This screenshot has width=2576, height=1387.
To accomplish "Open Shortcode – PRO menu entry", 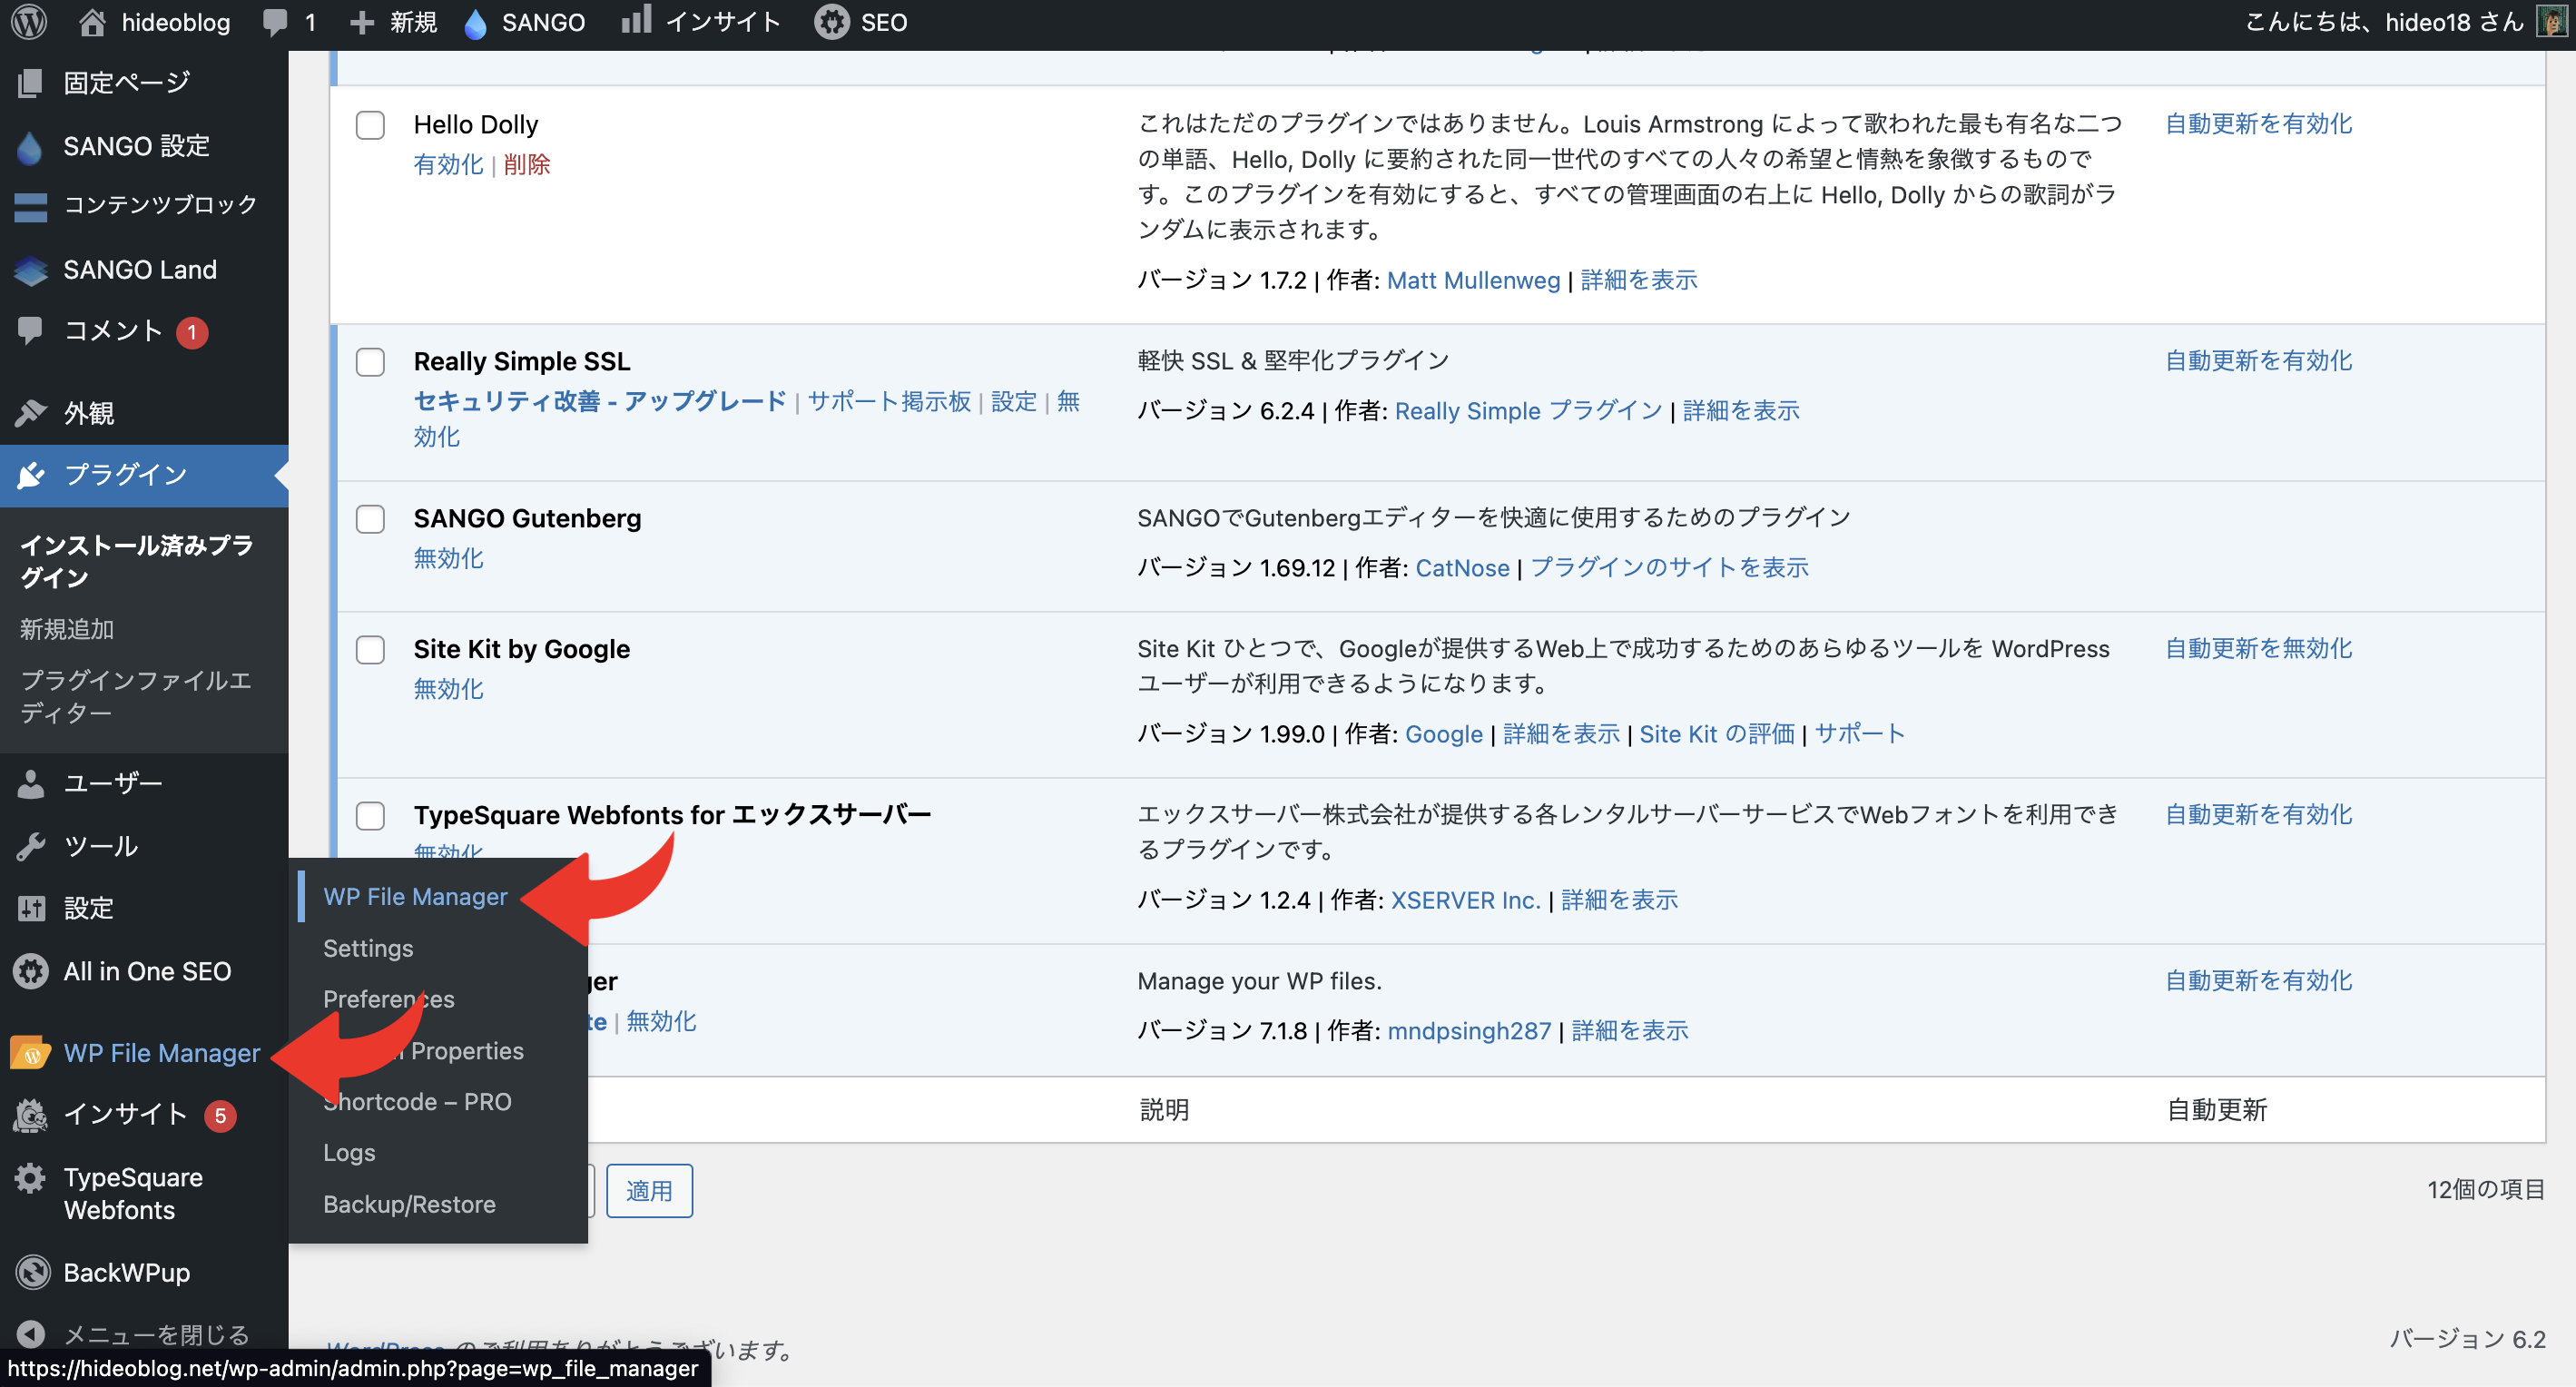I will tap(417, 1101).
